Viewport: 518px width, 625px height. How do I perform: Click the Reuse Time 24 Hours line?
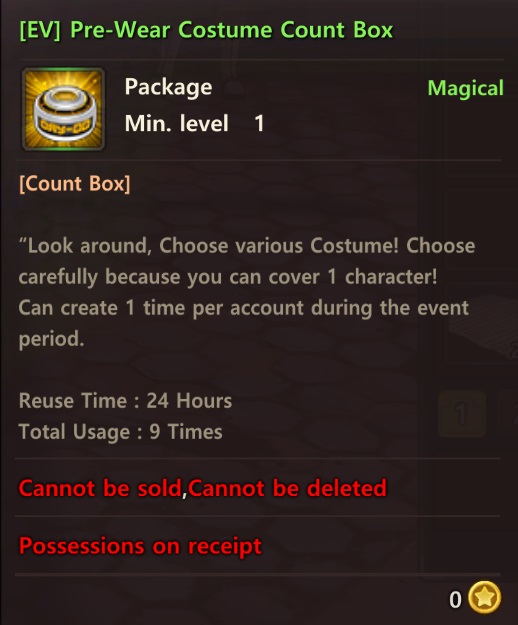pyautogui.click(x=125, y=401)
